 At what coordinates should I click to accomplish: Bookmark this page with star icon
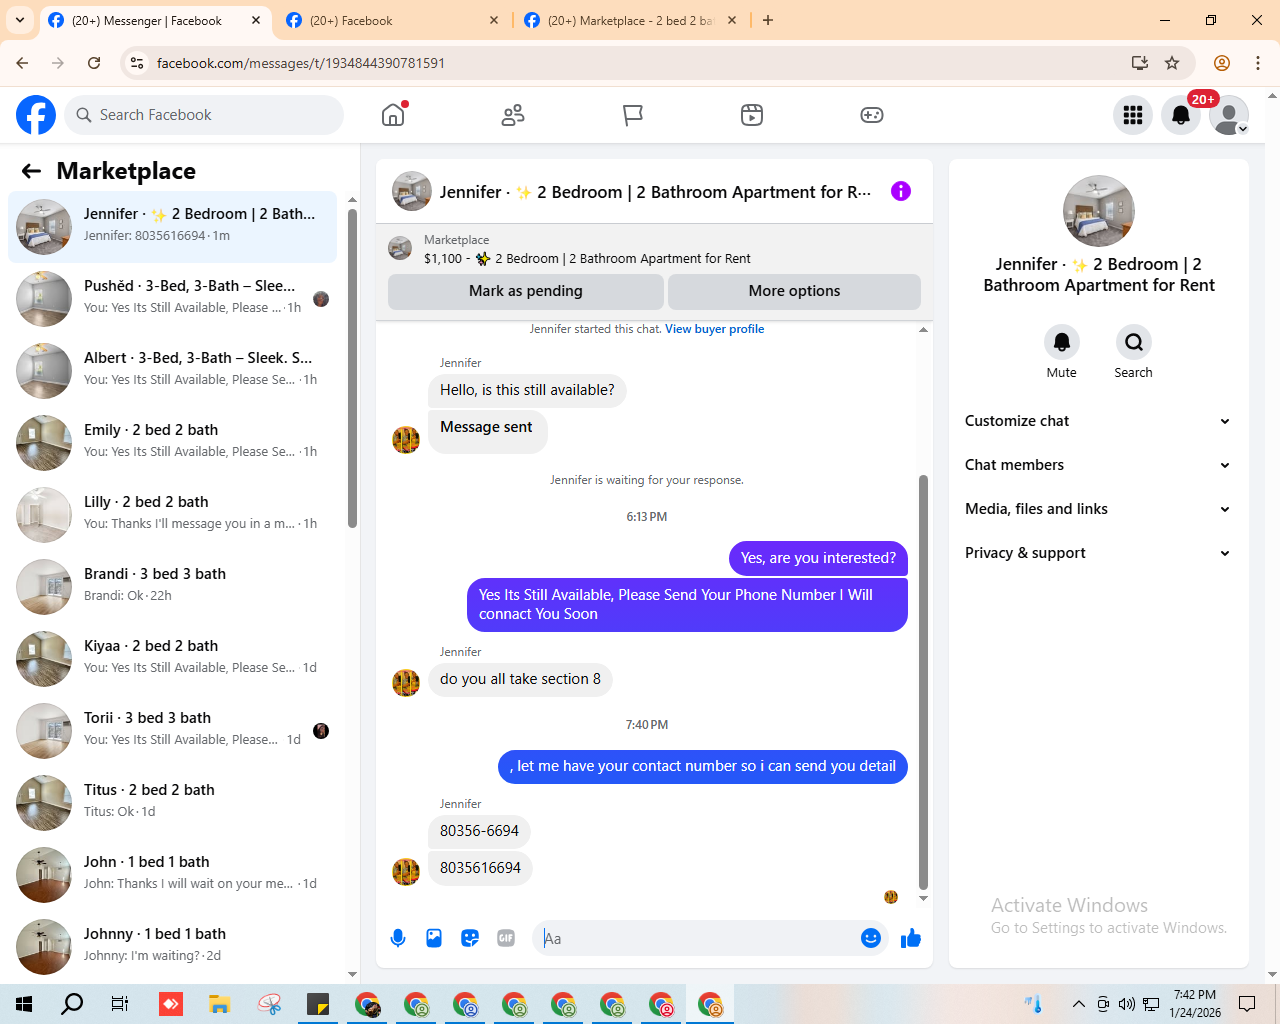click(1172, 63)
